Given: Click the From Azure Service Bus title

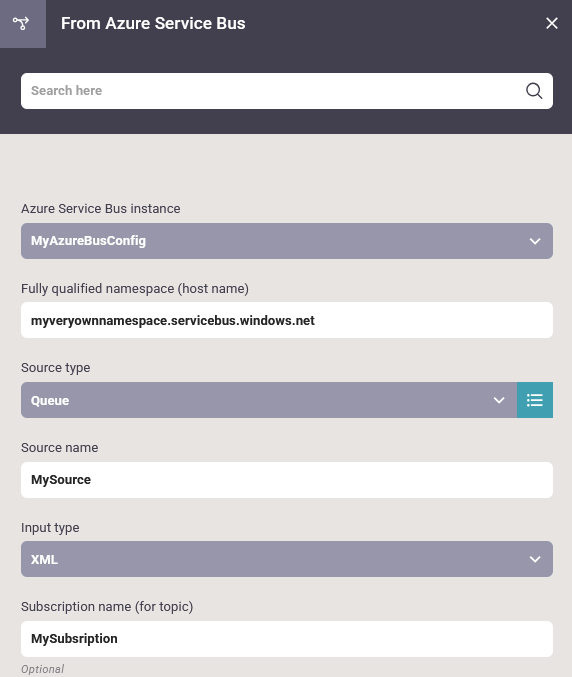Looking at the screenshot, I should [x=153, y=23].
